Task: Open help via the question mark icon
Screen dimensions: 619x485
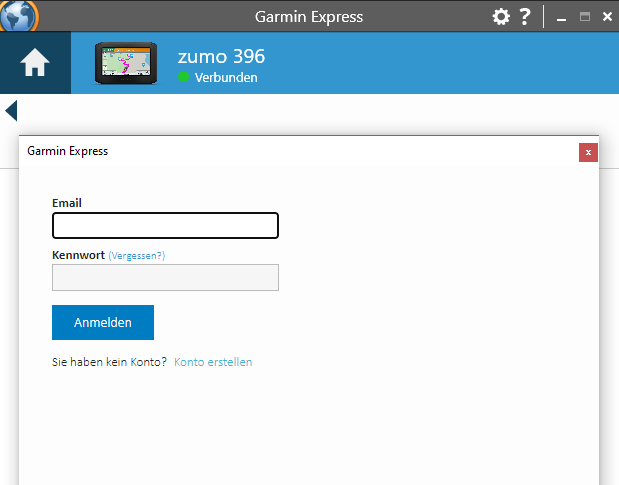Action: tap(525, 17)
